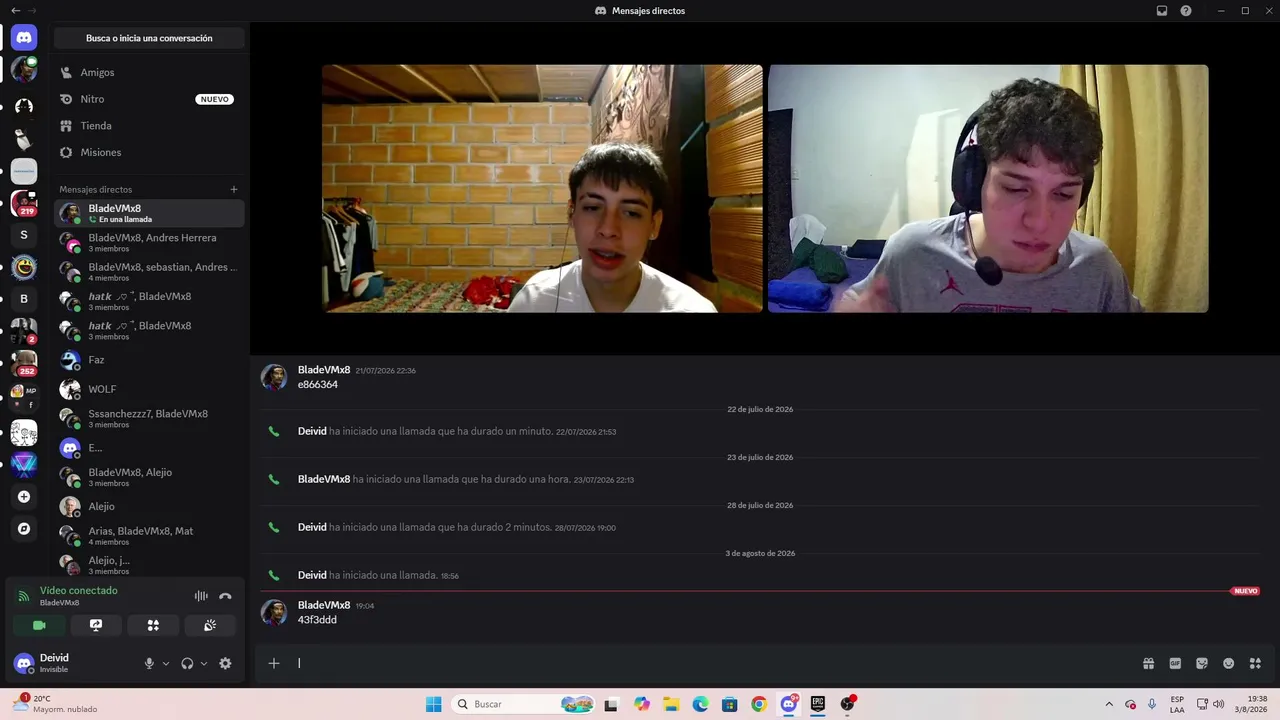Open File Explorer from the taskbar

pos(671,704)
